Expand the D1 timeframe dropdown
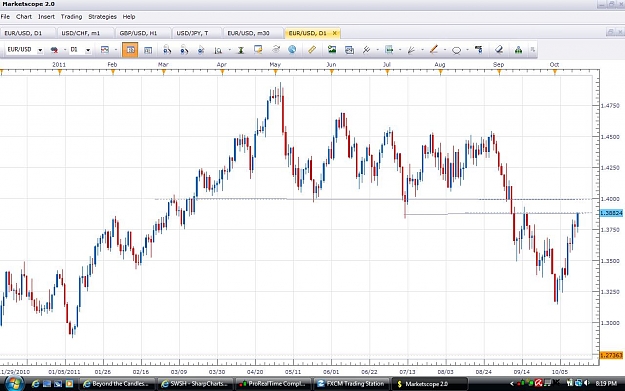Viewport: 625px width, 391px height. coord(88,50)
